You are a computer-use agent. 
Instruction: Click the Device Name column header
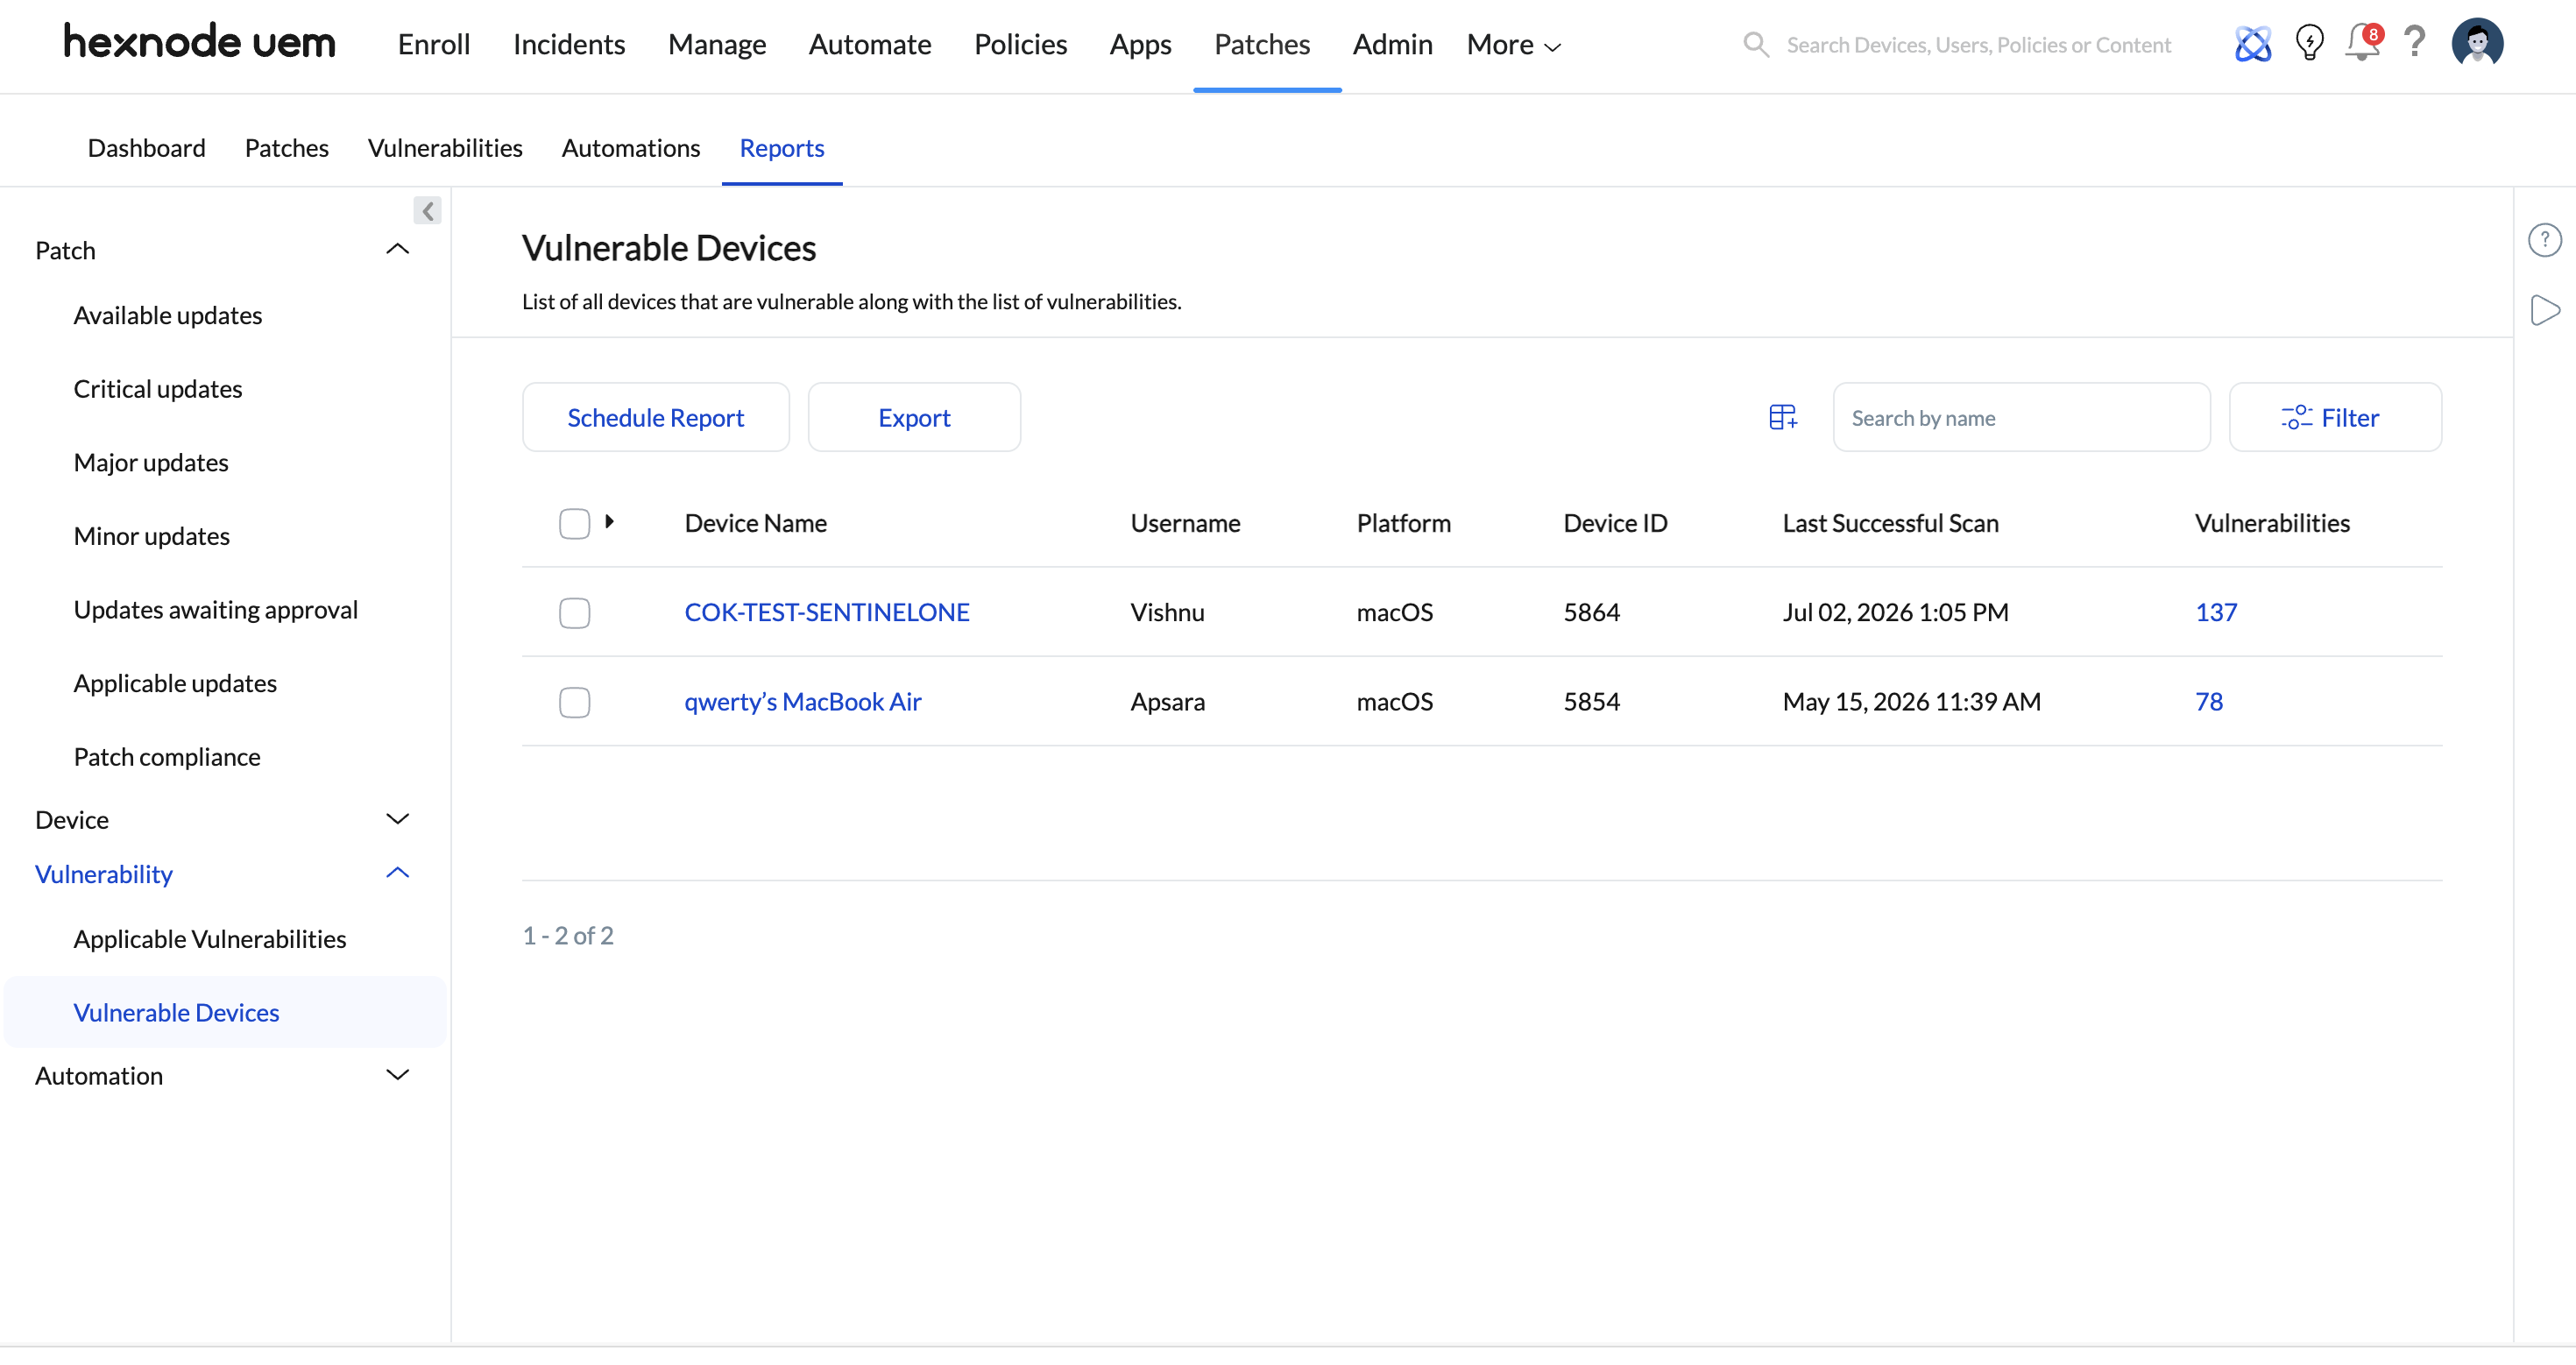(x=755, y=523)
